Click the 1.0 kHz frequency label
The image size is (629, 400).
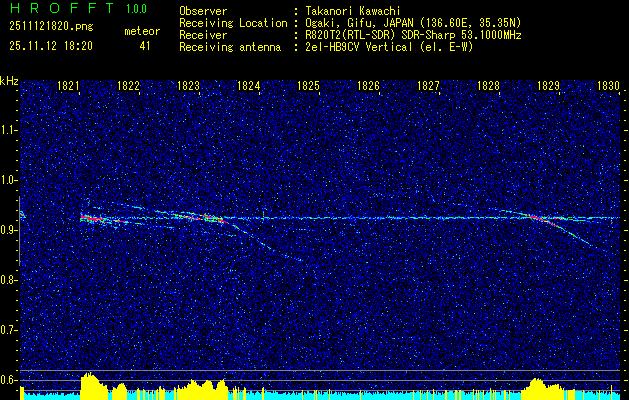point(8,181)
